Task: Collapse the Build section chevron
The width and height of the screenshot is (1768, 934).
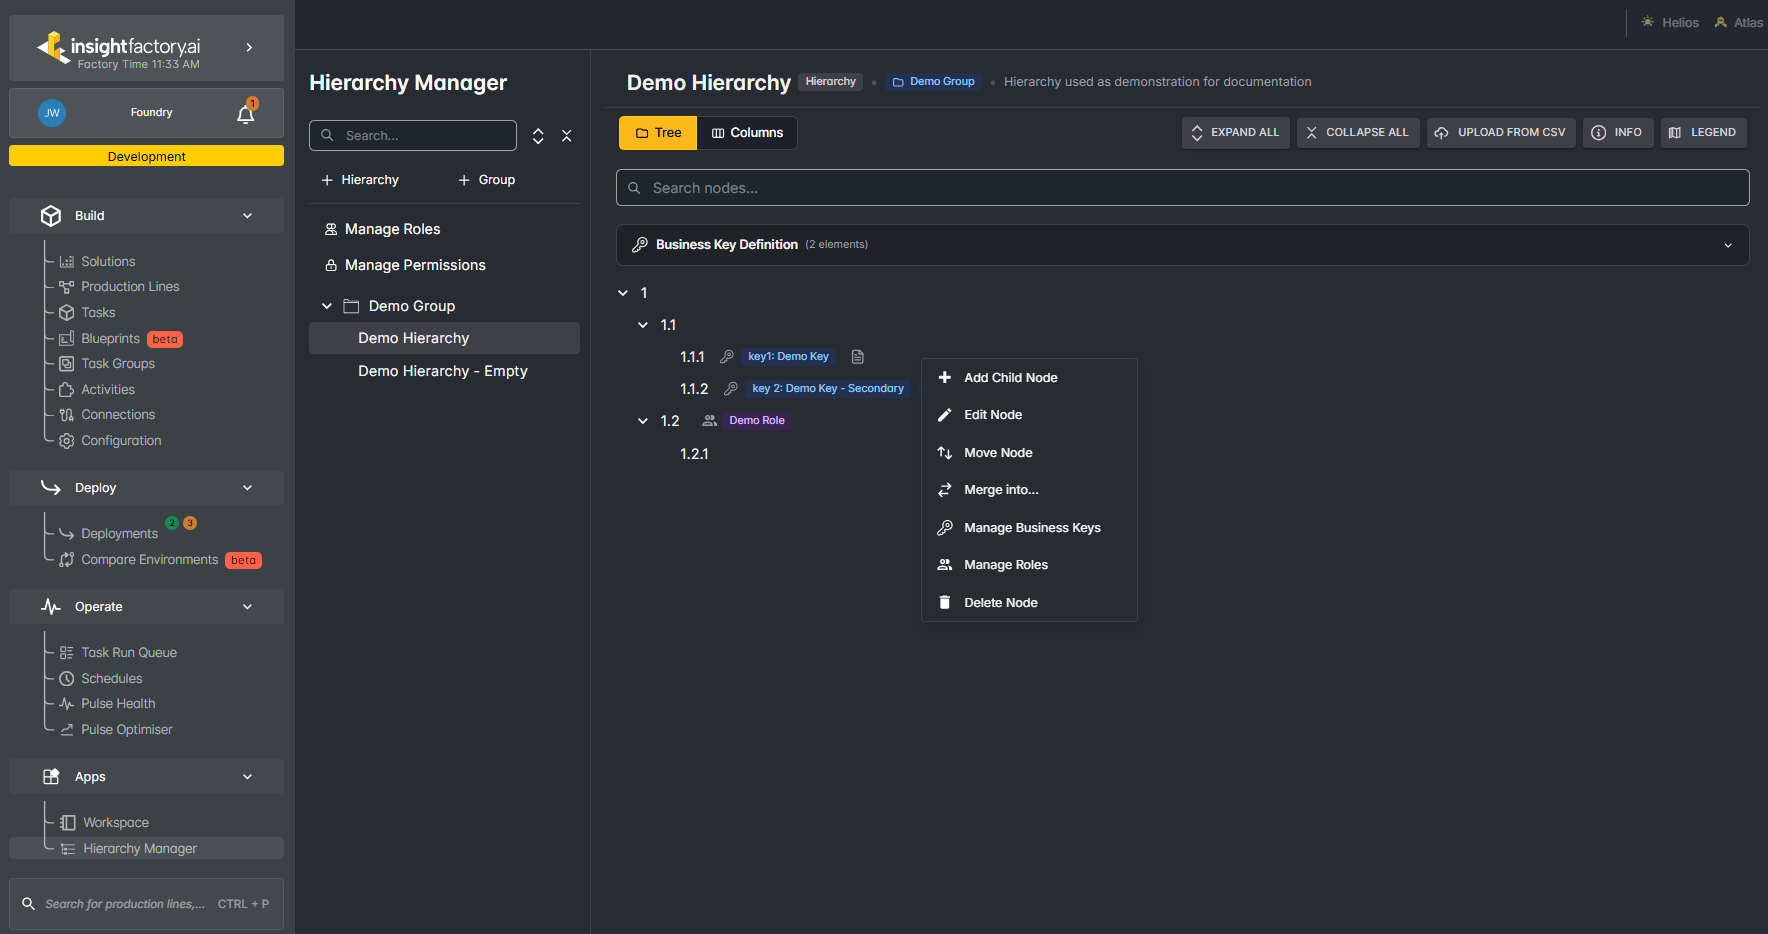Action: pos(248,216)
